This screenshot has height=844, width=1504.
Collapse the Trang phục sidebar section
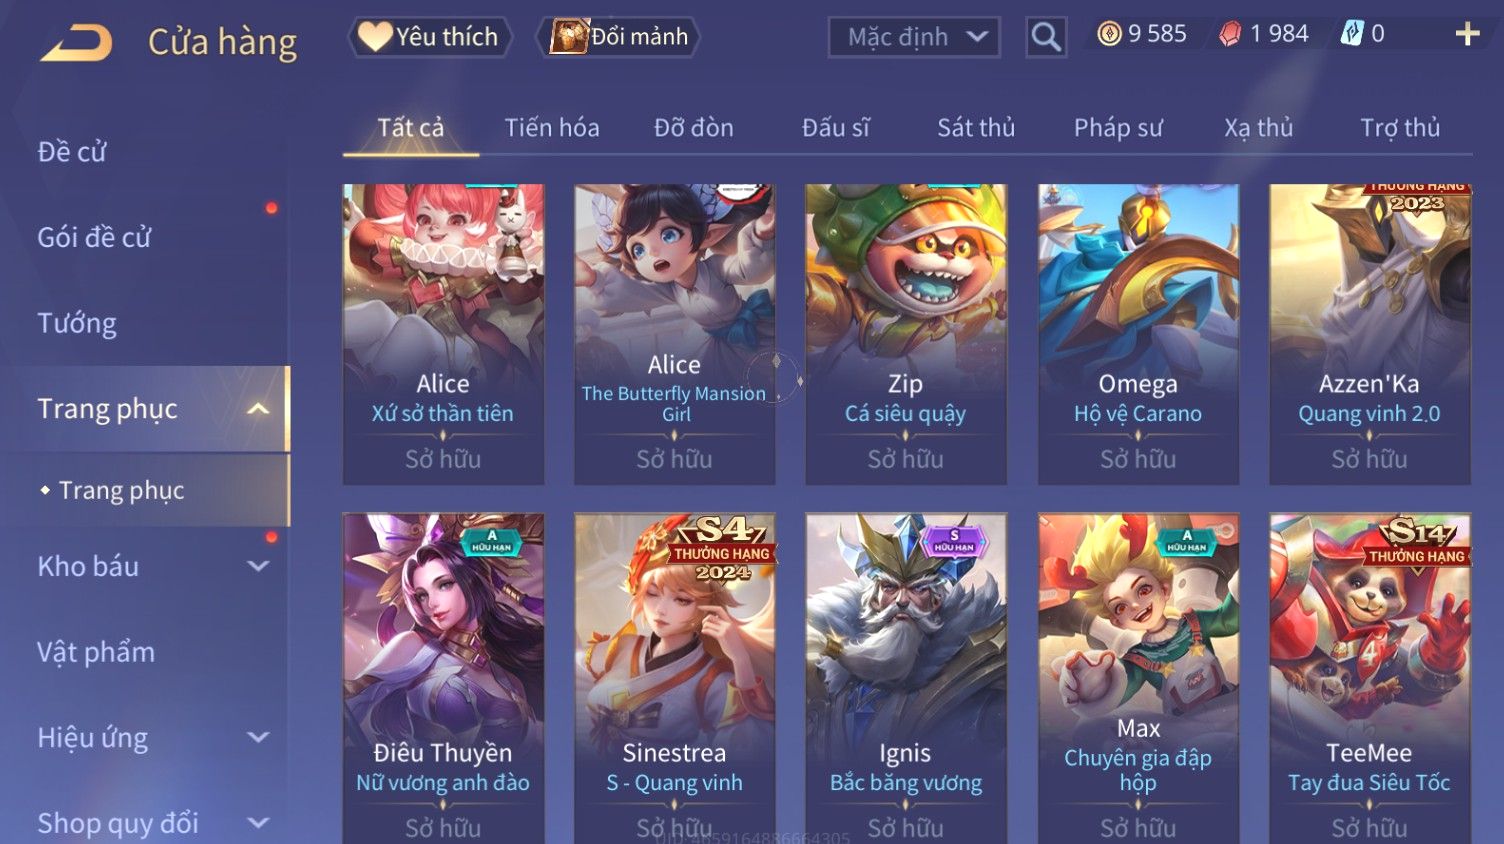coord(258,409)
